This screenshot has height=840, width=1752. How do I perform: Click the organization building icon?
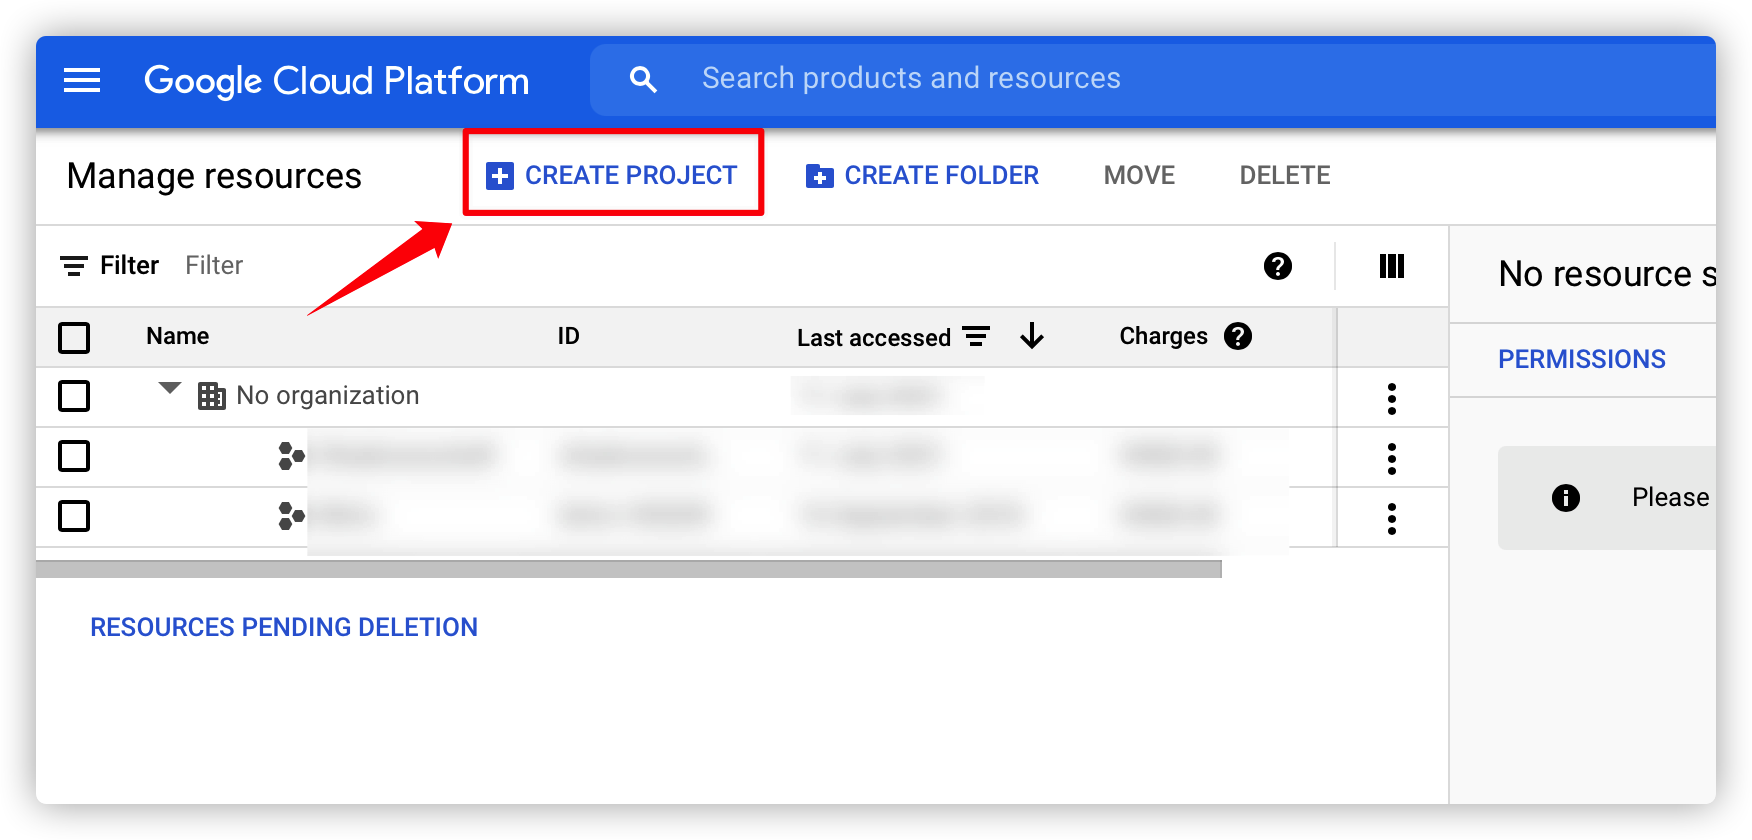(x=212, y=396)
